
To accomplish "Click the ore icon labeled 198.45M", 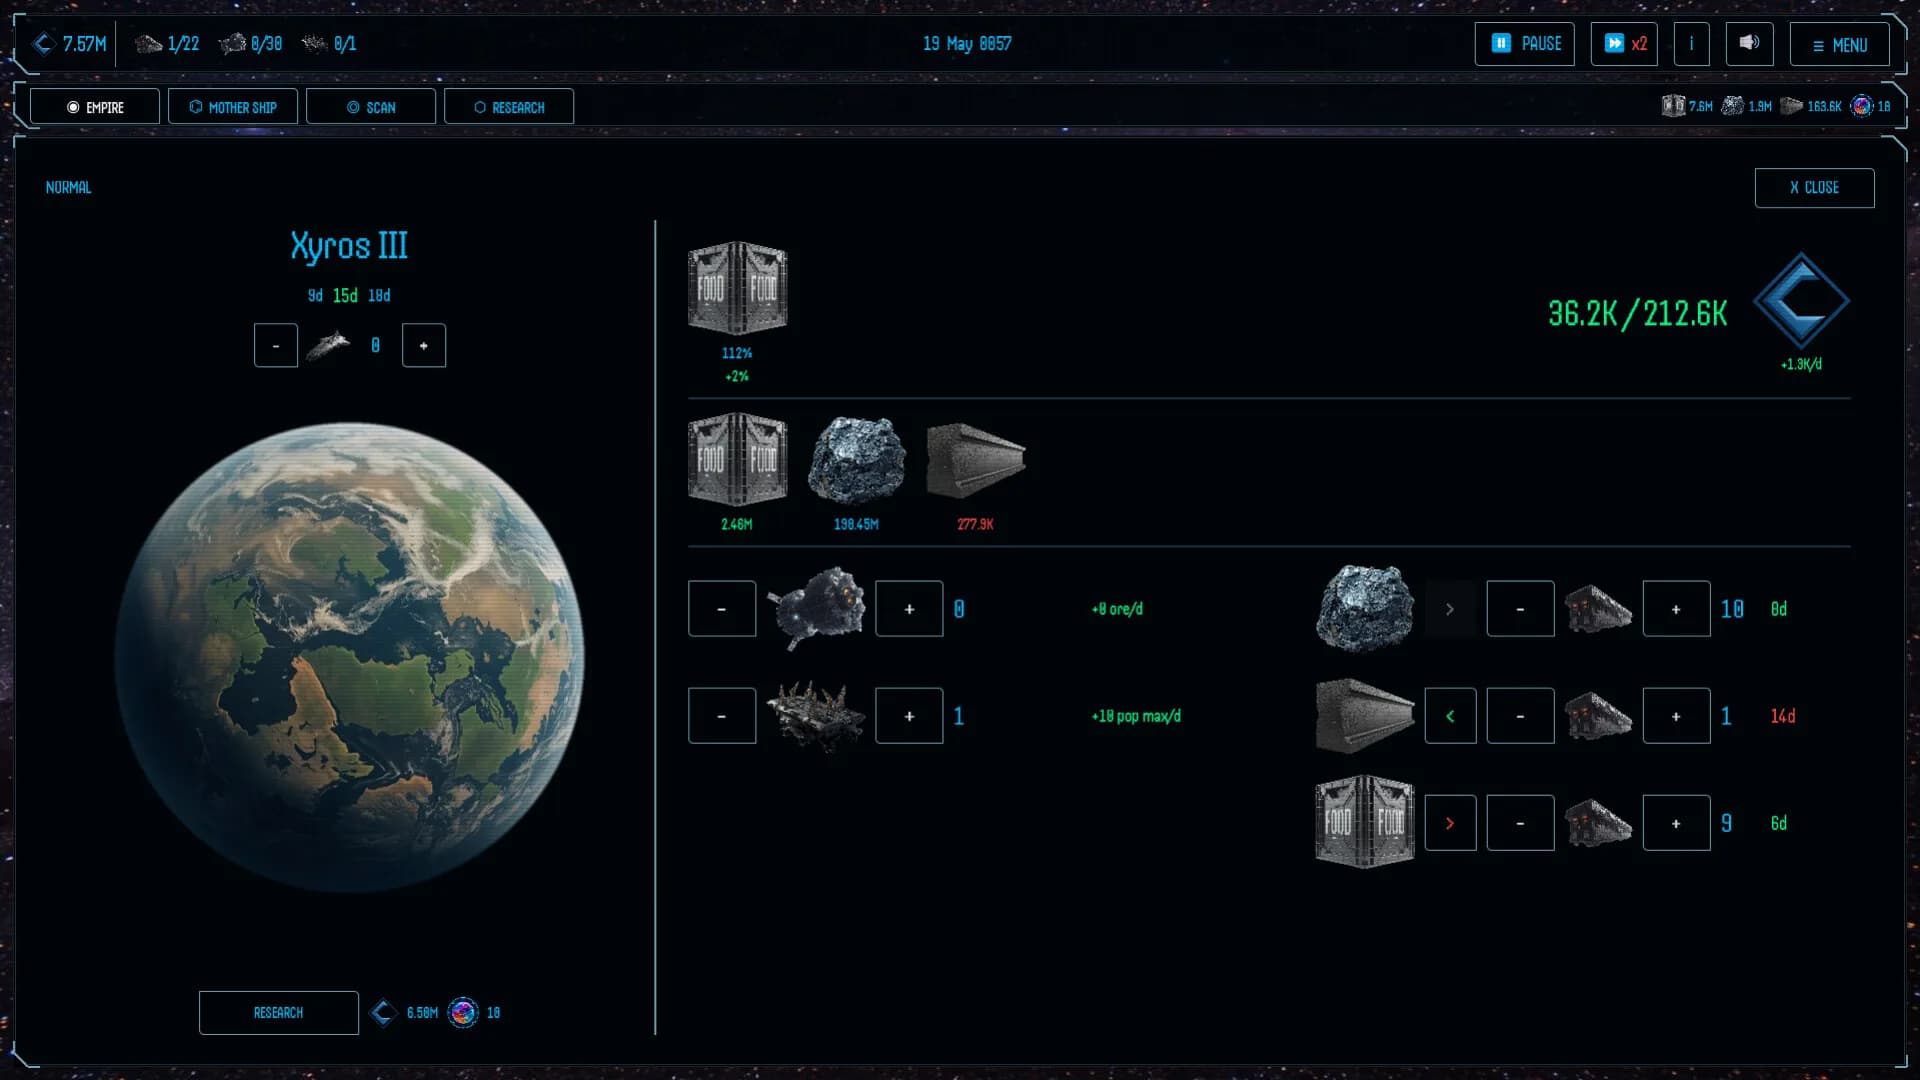I will pos(856,460).
